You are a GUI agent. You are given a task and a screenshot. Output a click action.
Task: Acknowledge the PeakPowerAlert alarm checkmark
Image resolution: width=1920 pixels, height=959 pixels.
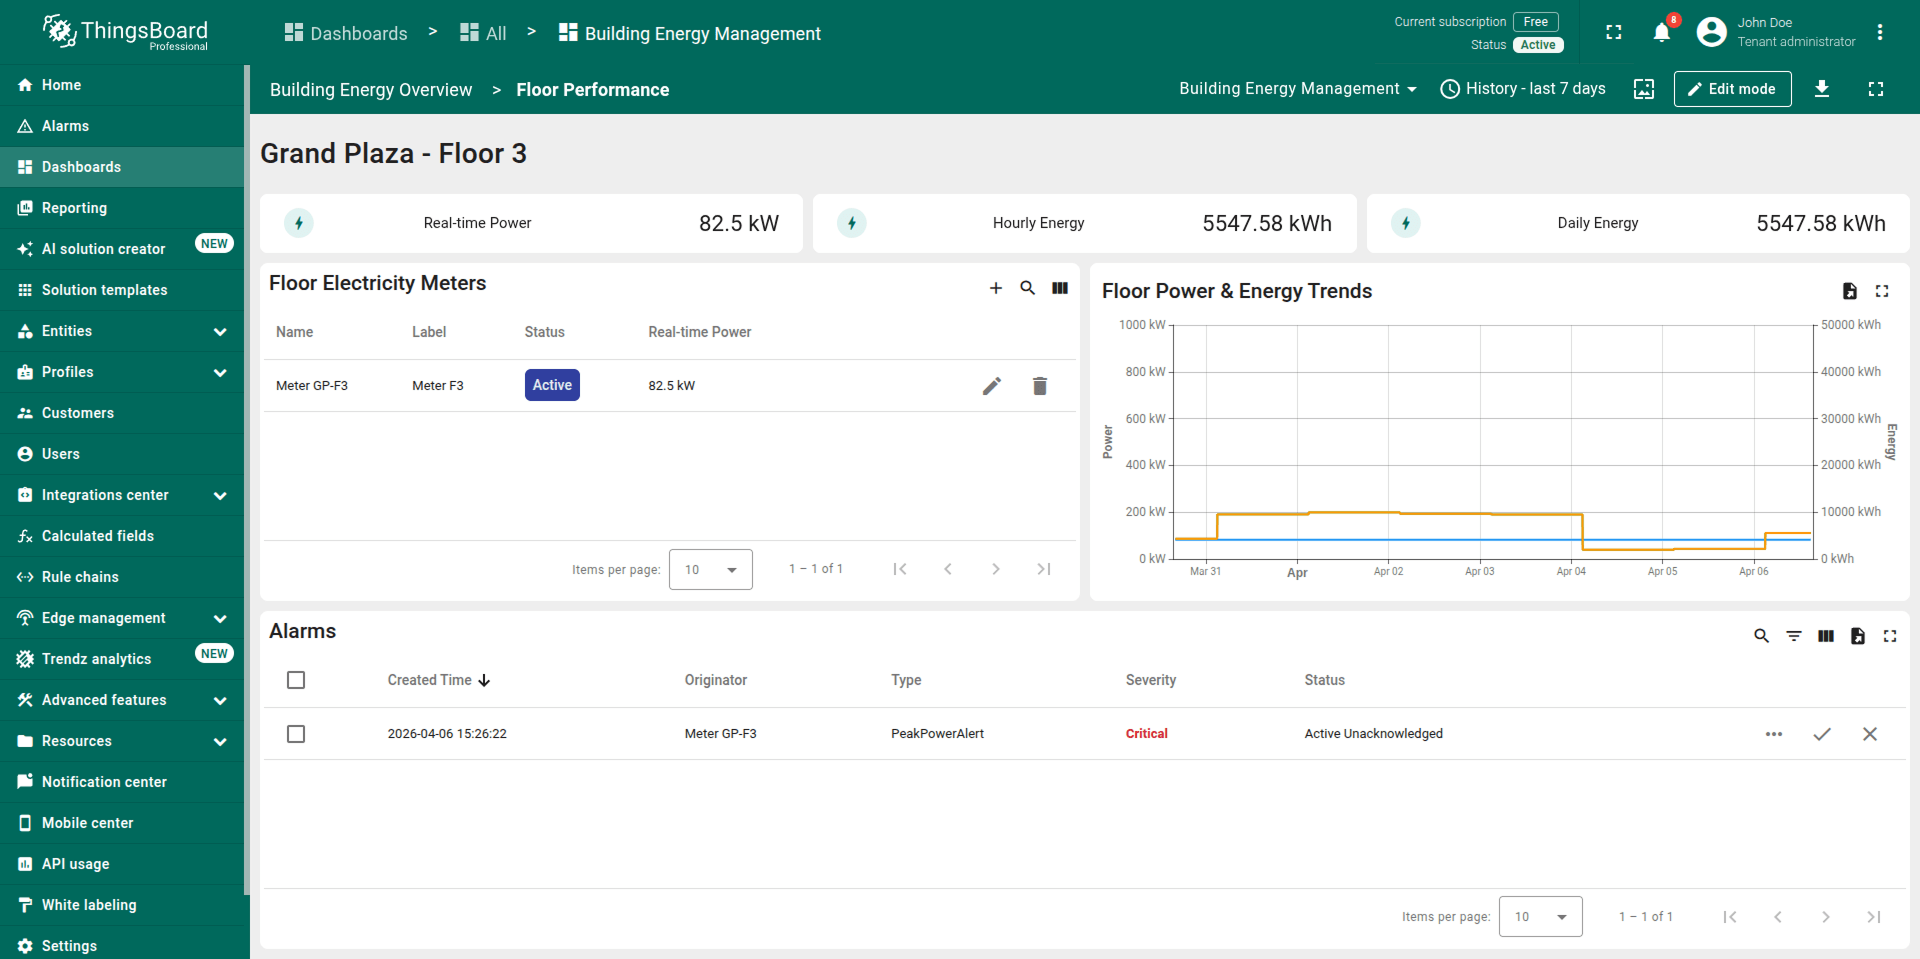coord(1821,734)
